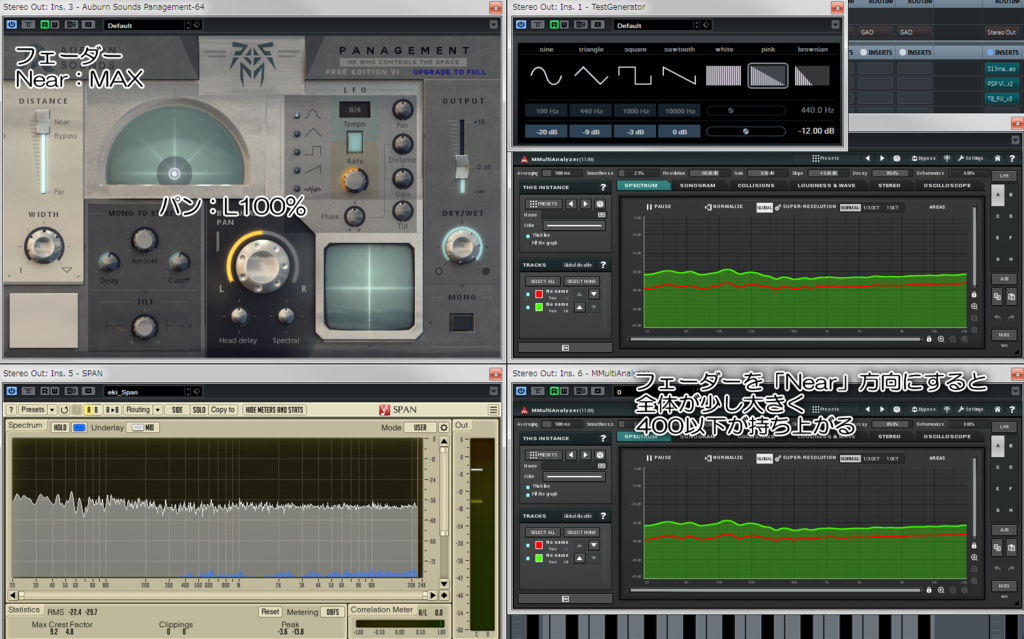The width and height of the screenshot is (1024, 639).
Task: Select the white noise waveform
Action: (x=724, y=76)
